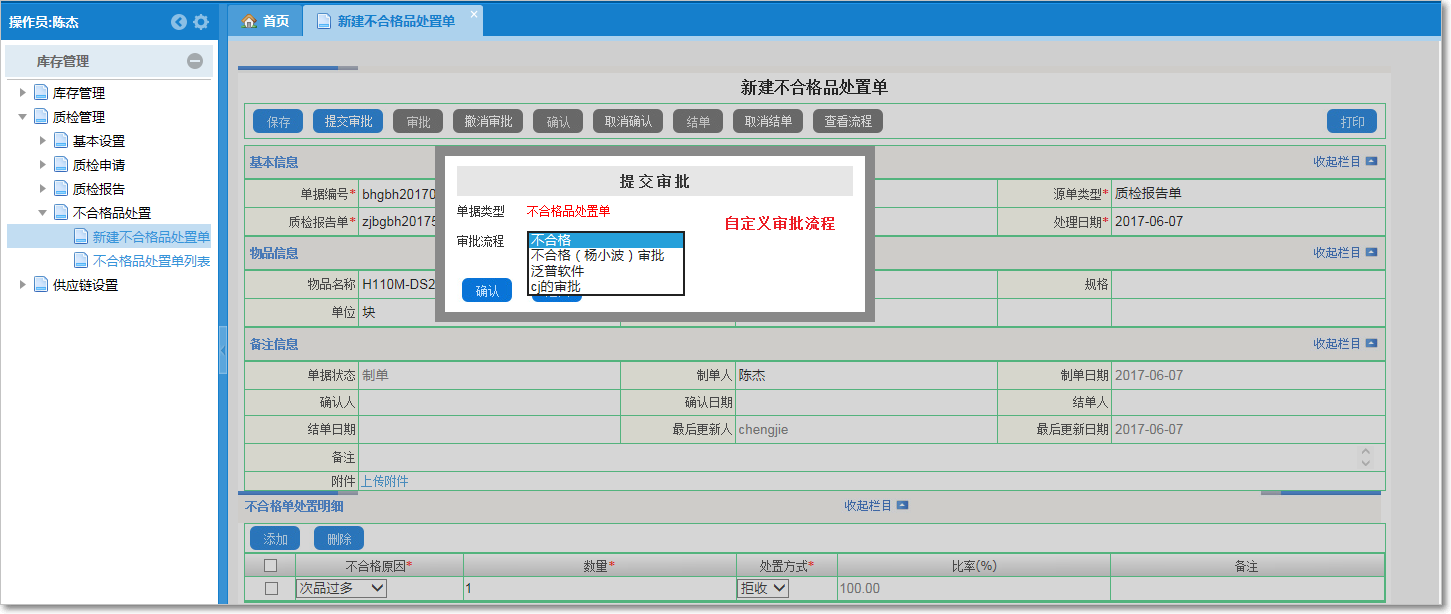Toggle the 库存管理 panel collapse minus icon

click(196, 61)
